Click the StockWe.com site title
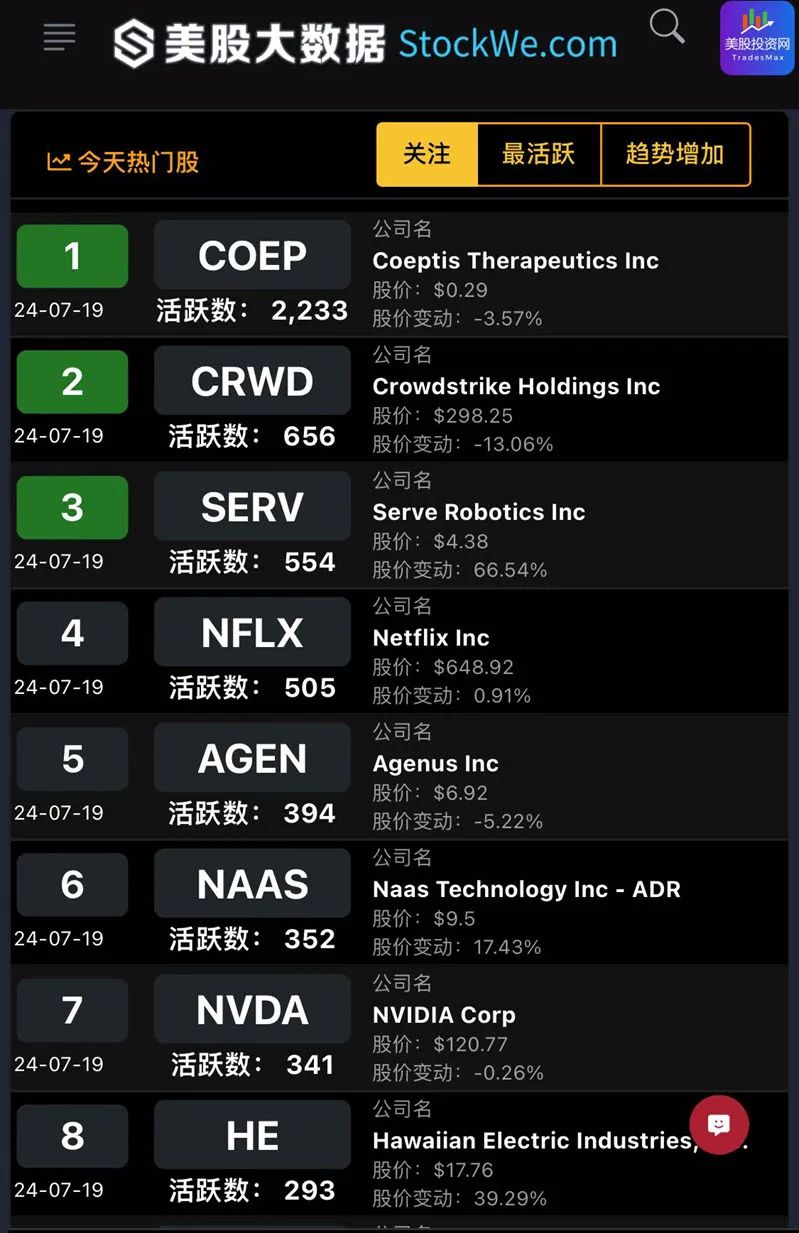The height and width of the screenshot is (1233, 799). (x=507, y=44)
